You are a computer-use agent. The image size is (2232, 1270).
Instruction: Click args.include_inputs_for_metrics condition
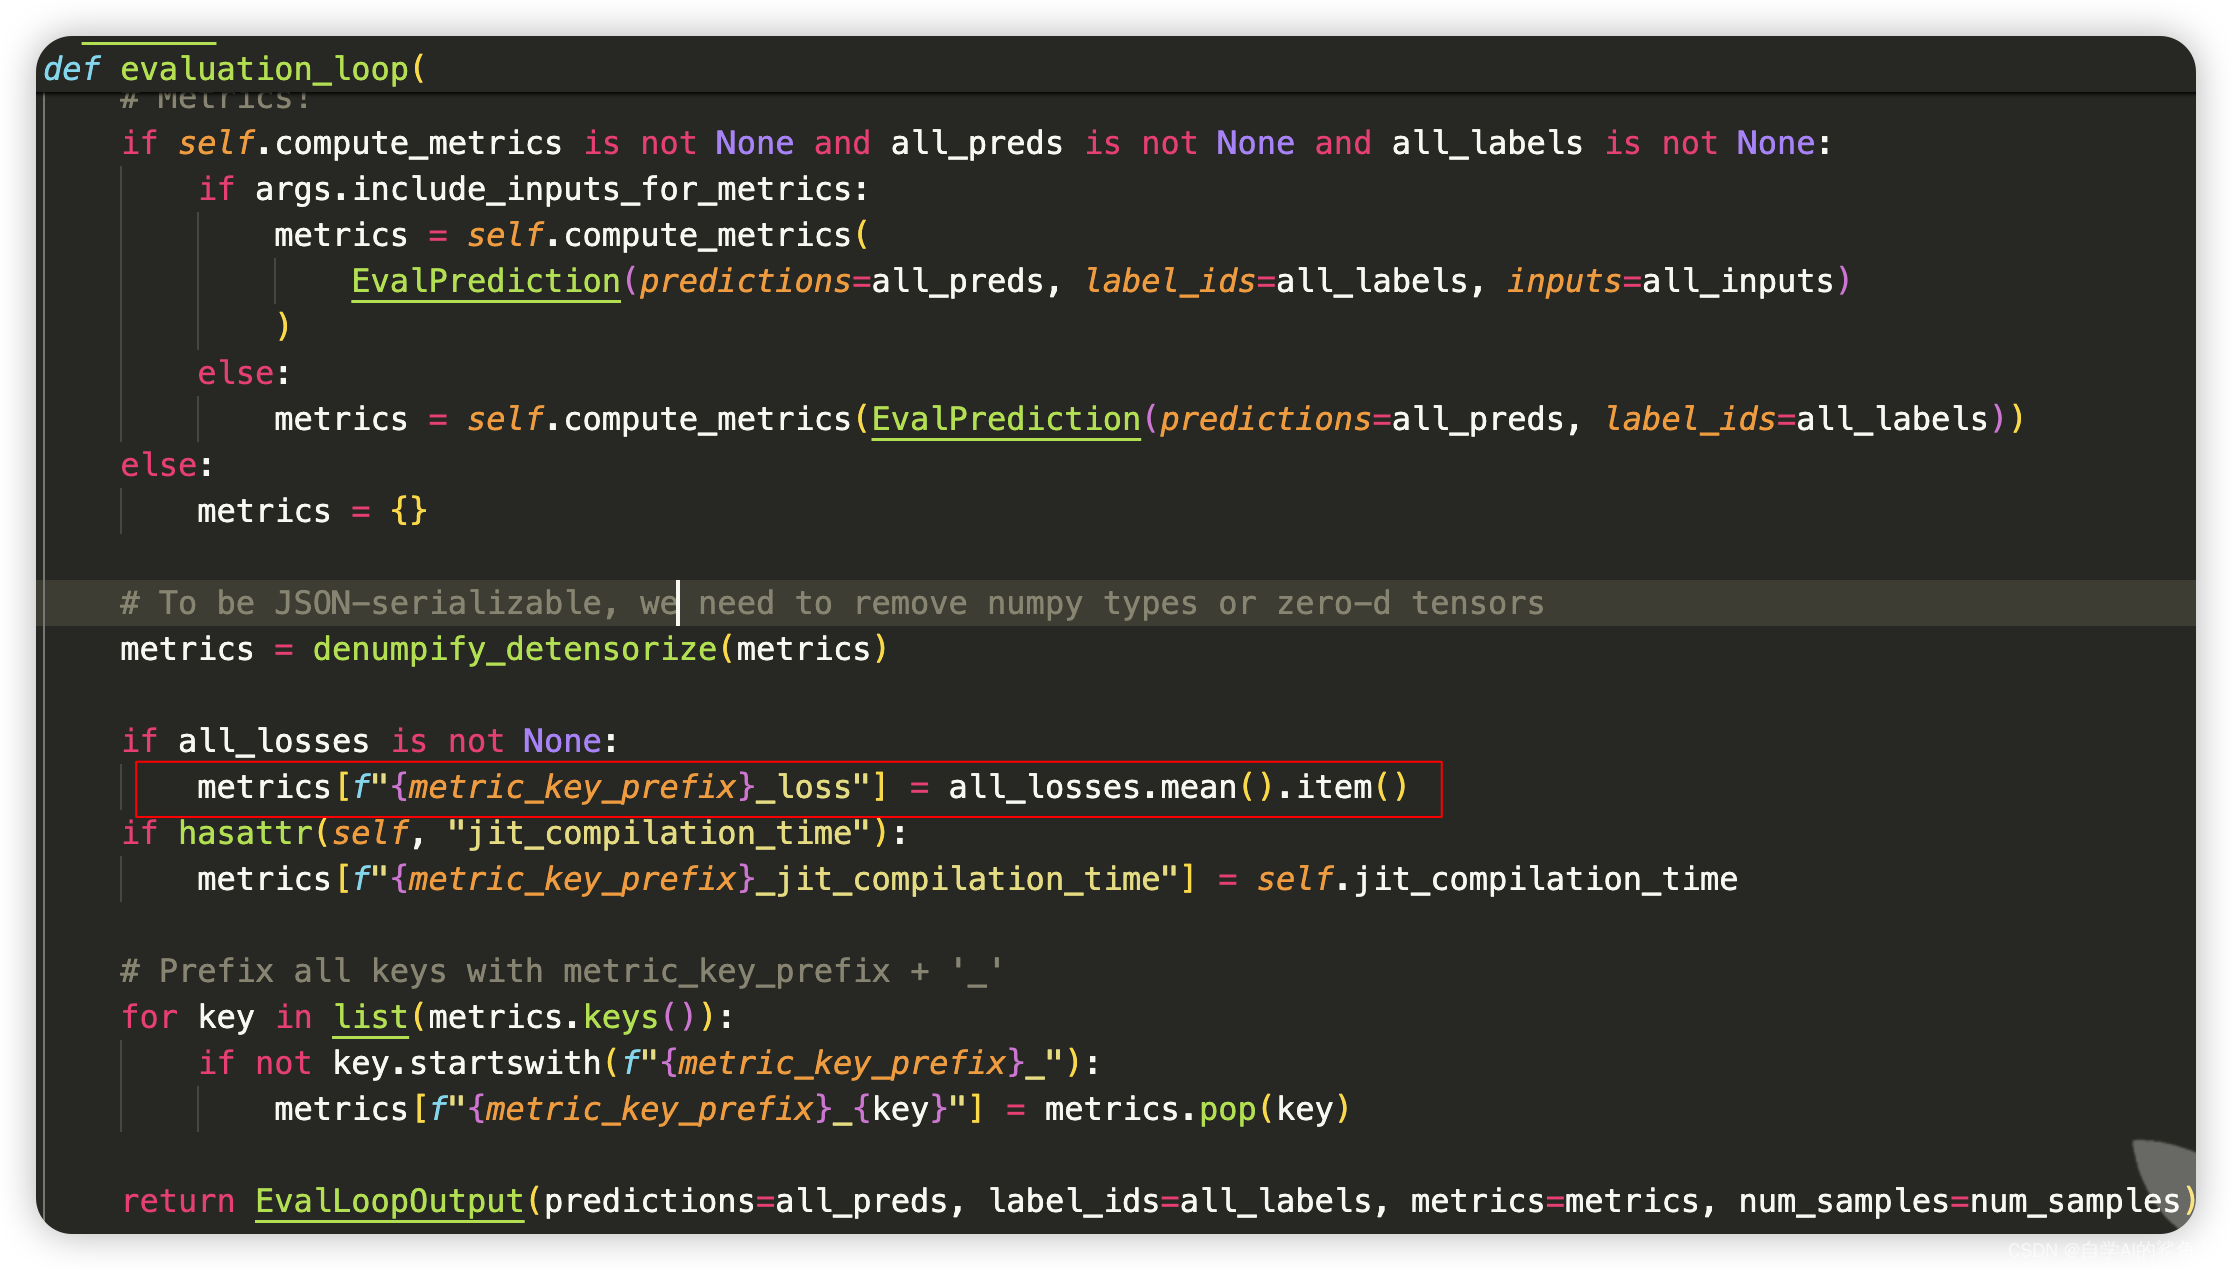[560, 189]
